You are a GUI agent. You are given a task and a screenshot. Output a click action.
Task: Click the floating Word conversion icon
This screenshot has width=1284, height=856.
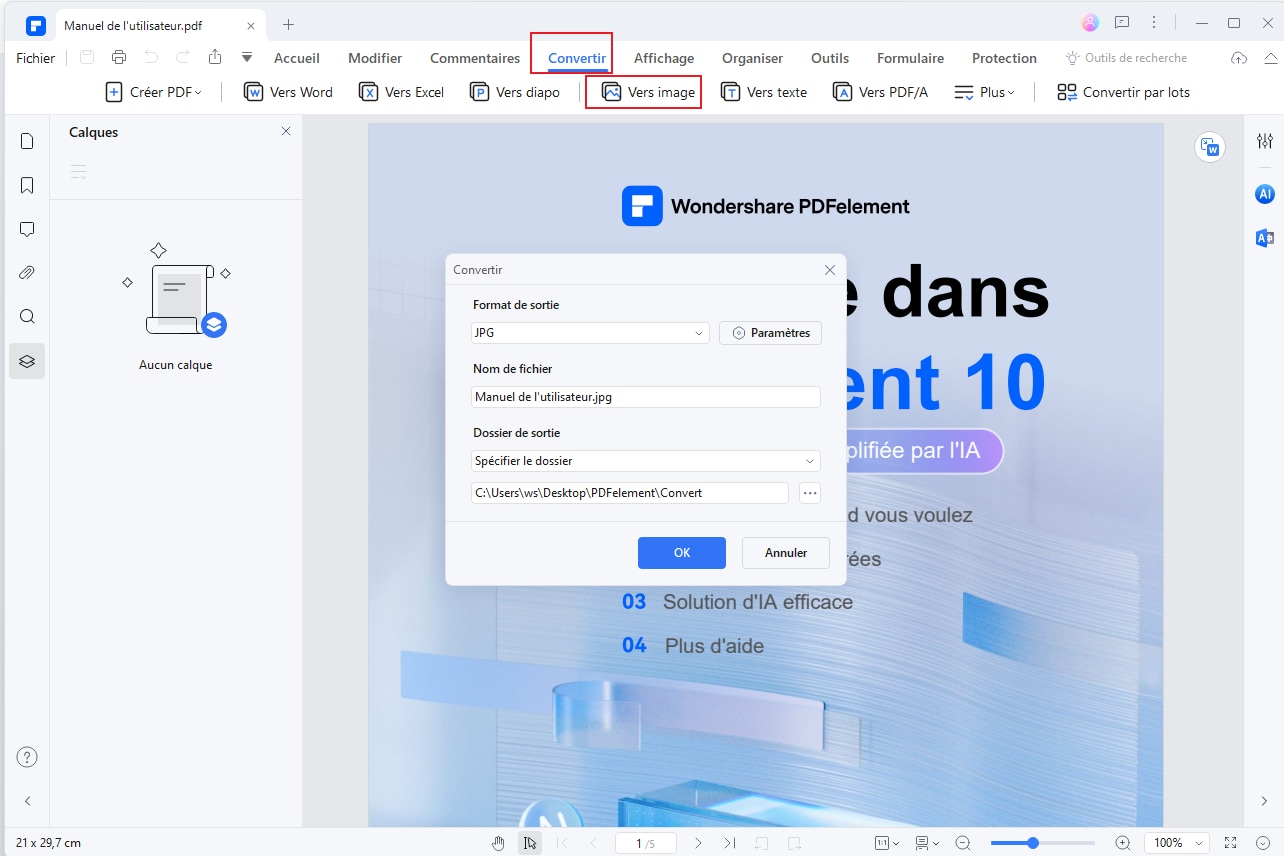1211,148
